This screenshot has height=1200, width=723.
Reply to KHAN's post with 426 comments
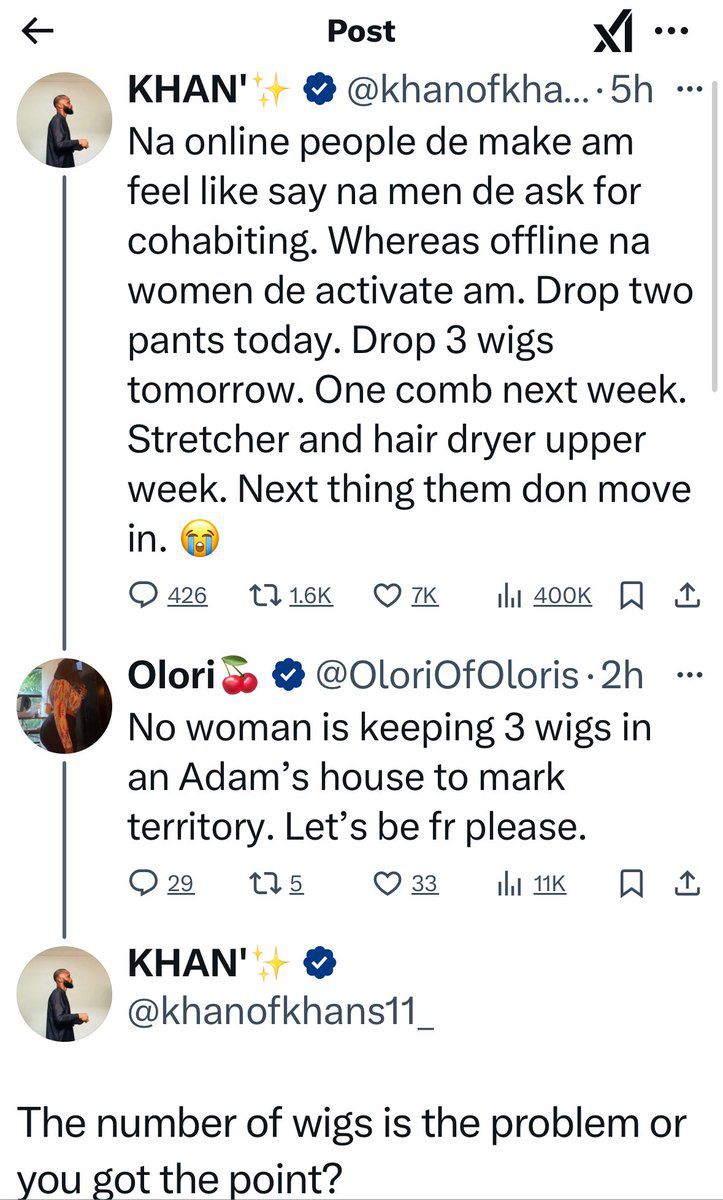(x=146, y=596)
